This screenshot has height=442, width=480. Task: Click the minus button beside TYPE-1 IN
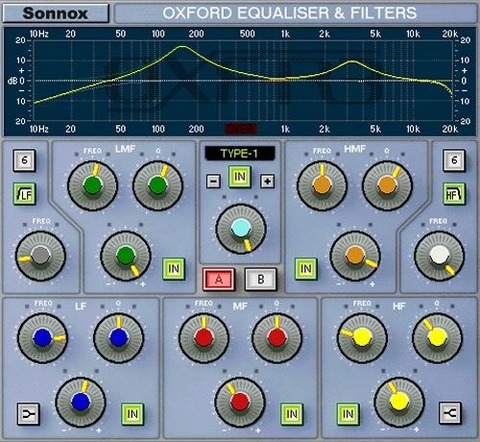(213, 181)
